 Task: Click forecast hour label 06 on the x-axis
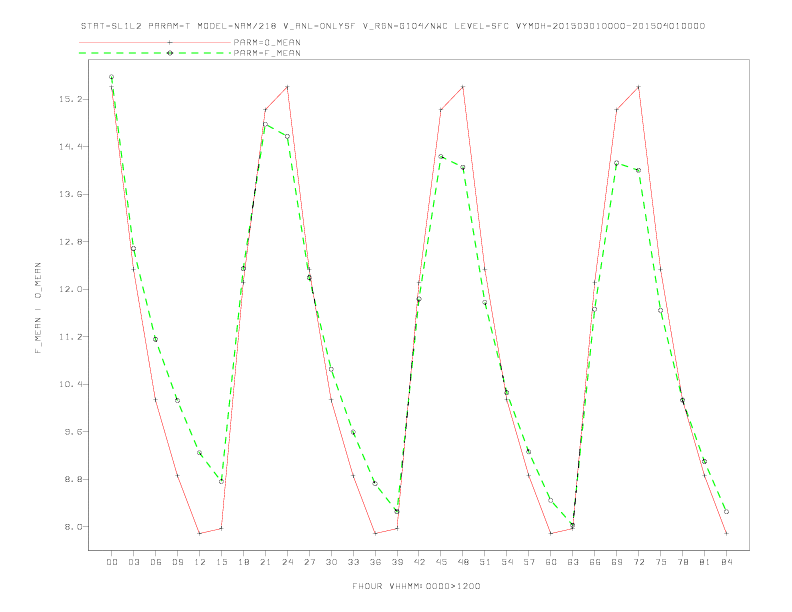click(156, 562)
